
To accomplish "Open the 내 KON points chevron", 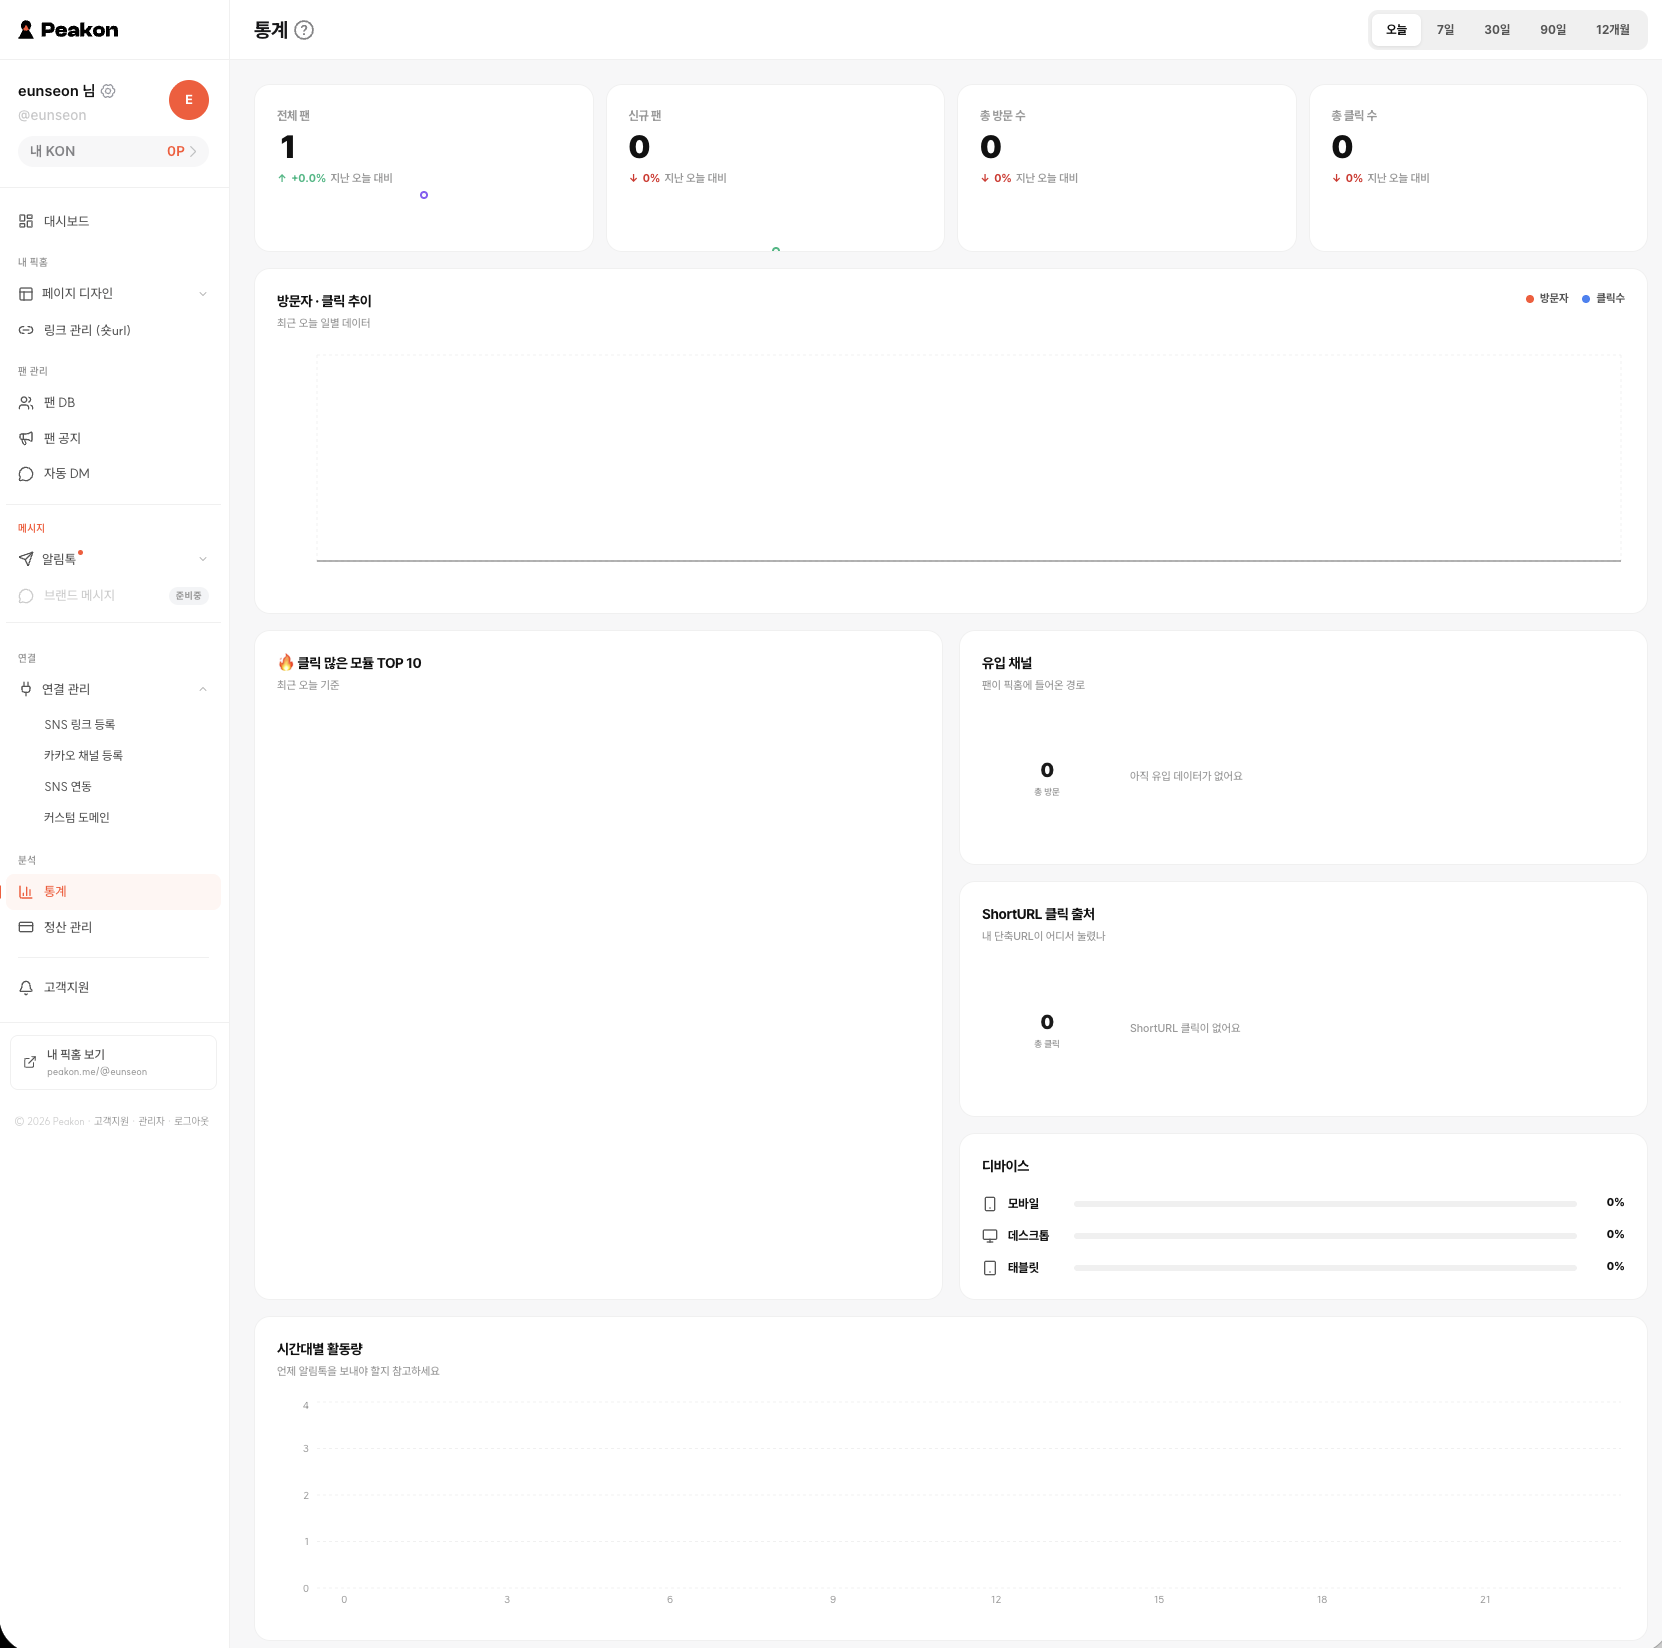I will 193,152.
